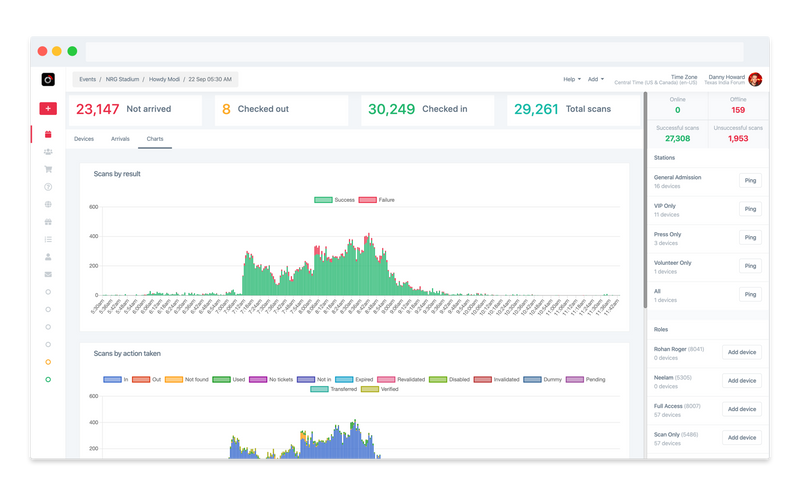Toggle the Used legend series
Screen dimensions: 800x494
coord(229,380)
